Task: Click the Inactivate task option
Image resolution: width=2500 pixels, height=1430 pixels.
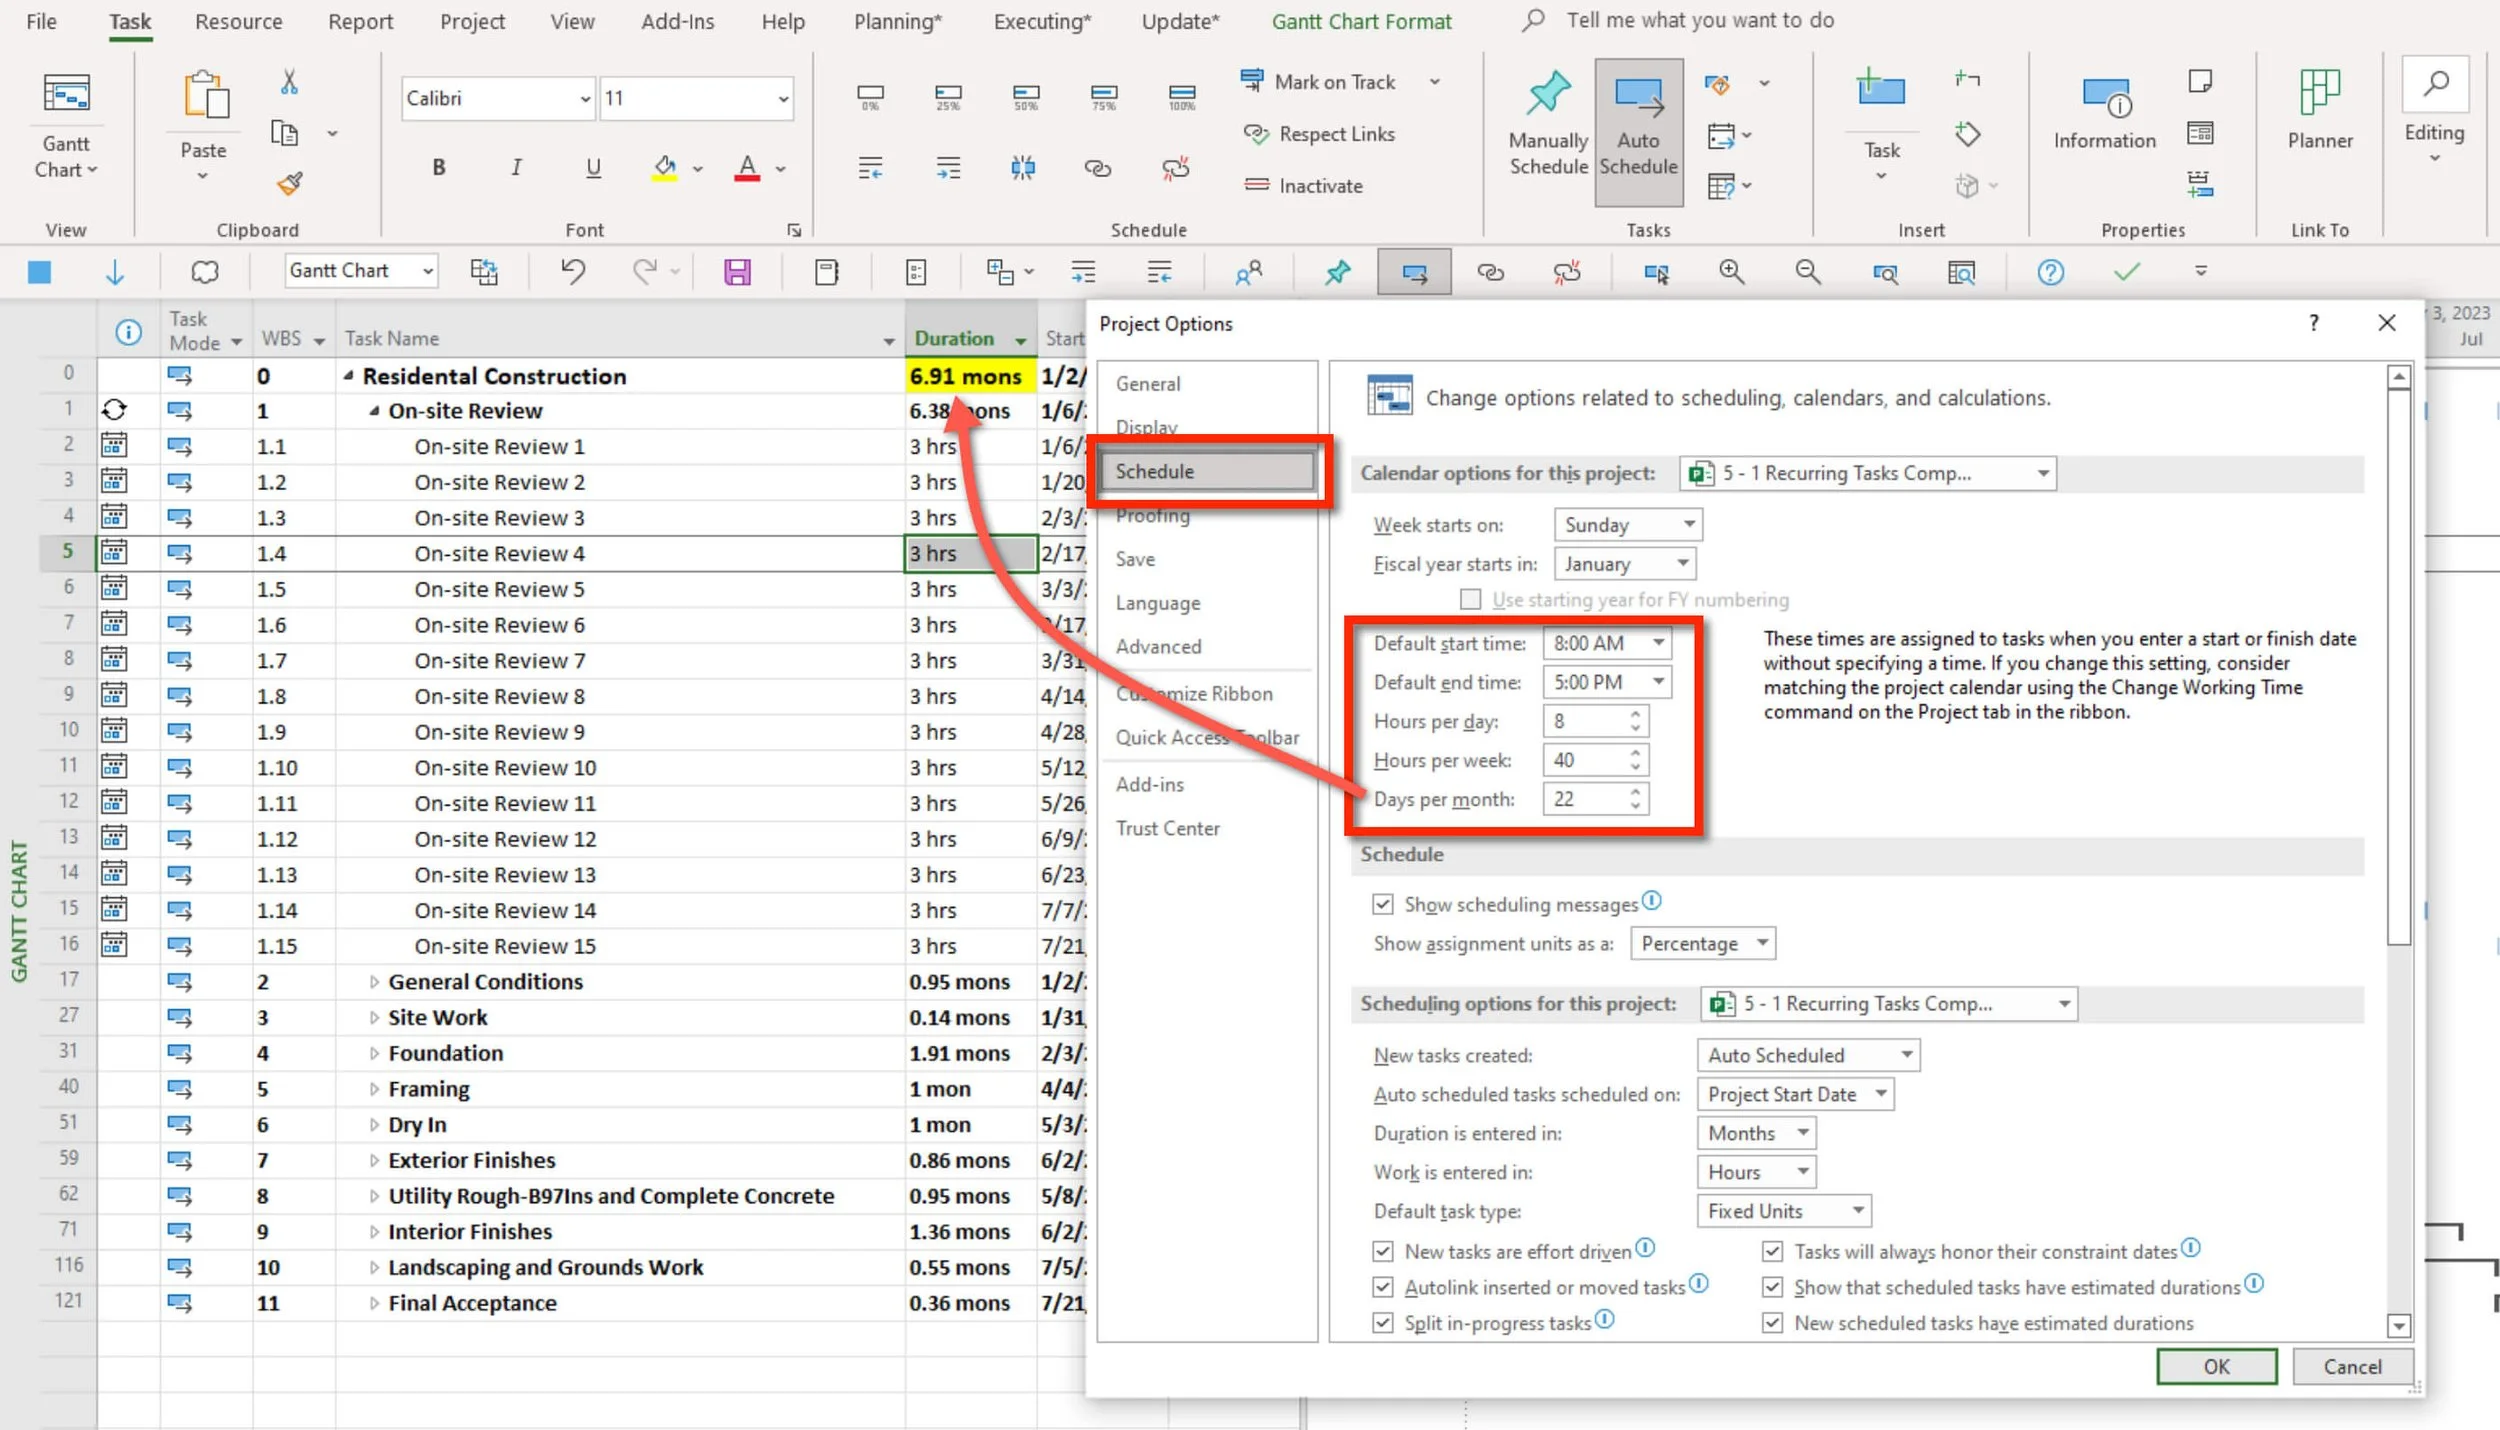Action: [x=1303, y=186]
